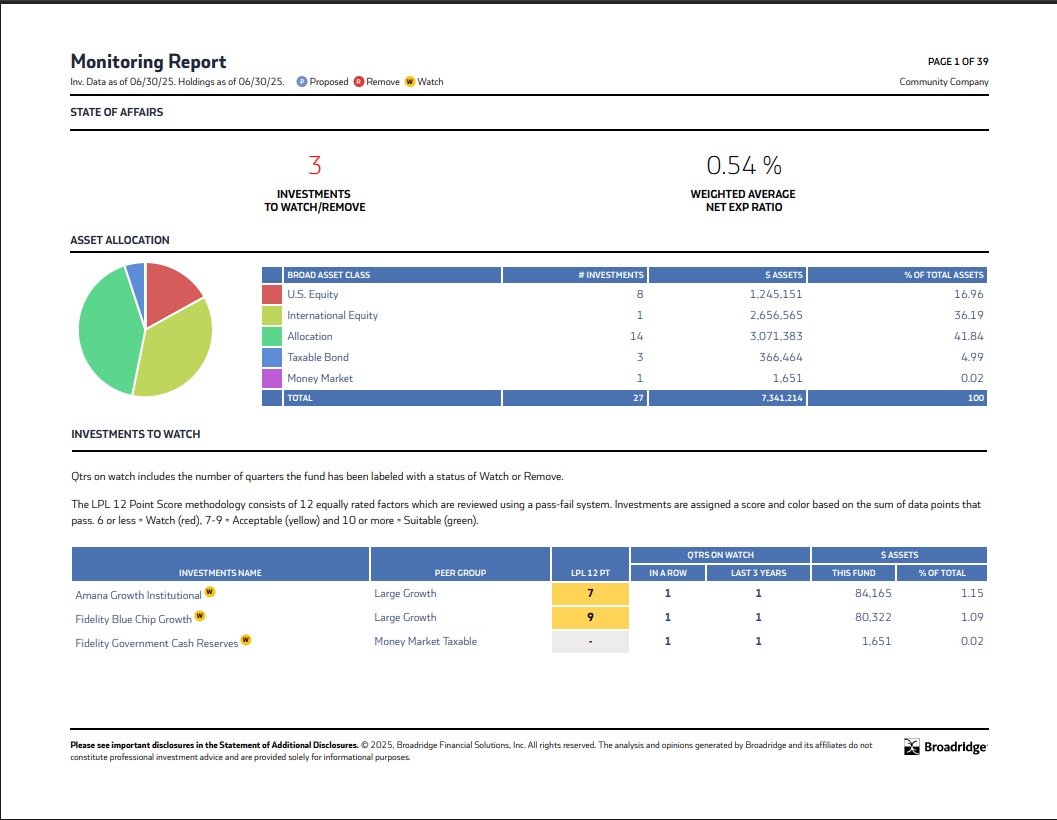Click the TOTAL row of the allocation table
The image size is (1057, 820).
300,397
